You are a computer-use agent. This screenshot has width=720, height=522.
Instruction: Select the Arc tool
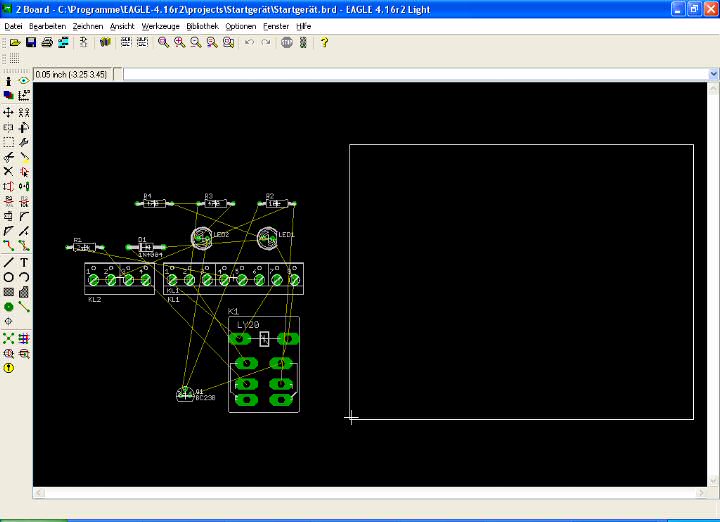click(24, 277)
